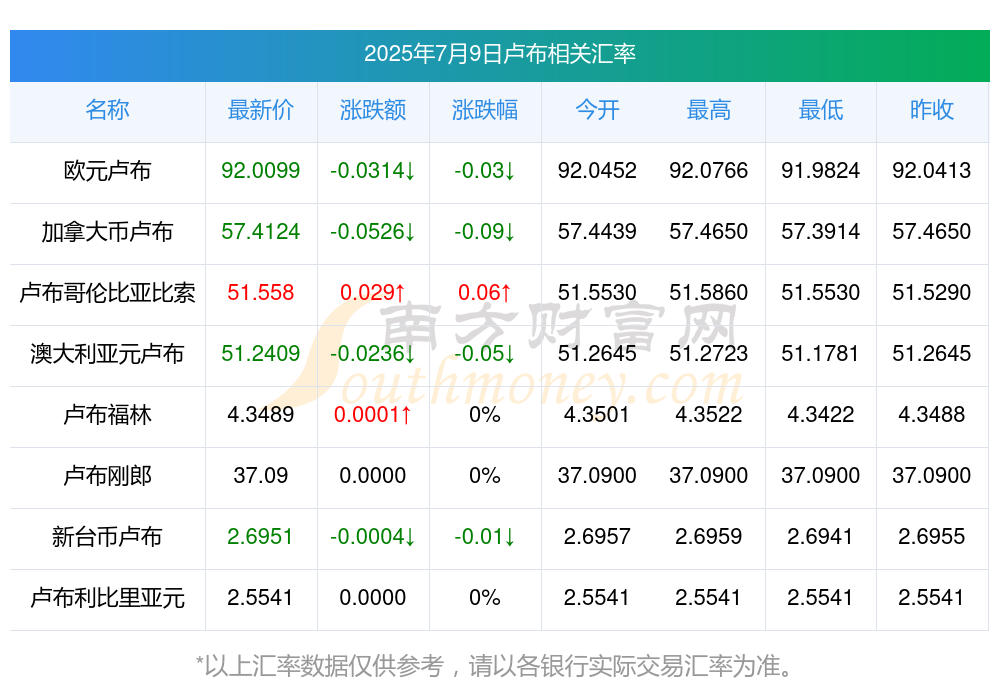
Task: Click the change value 0.0001↑
Action: pos(372,414)
